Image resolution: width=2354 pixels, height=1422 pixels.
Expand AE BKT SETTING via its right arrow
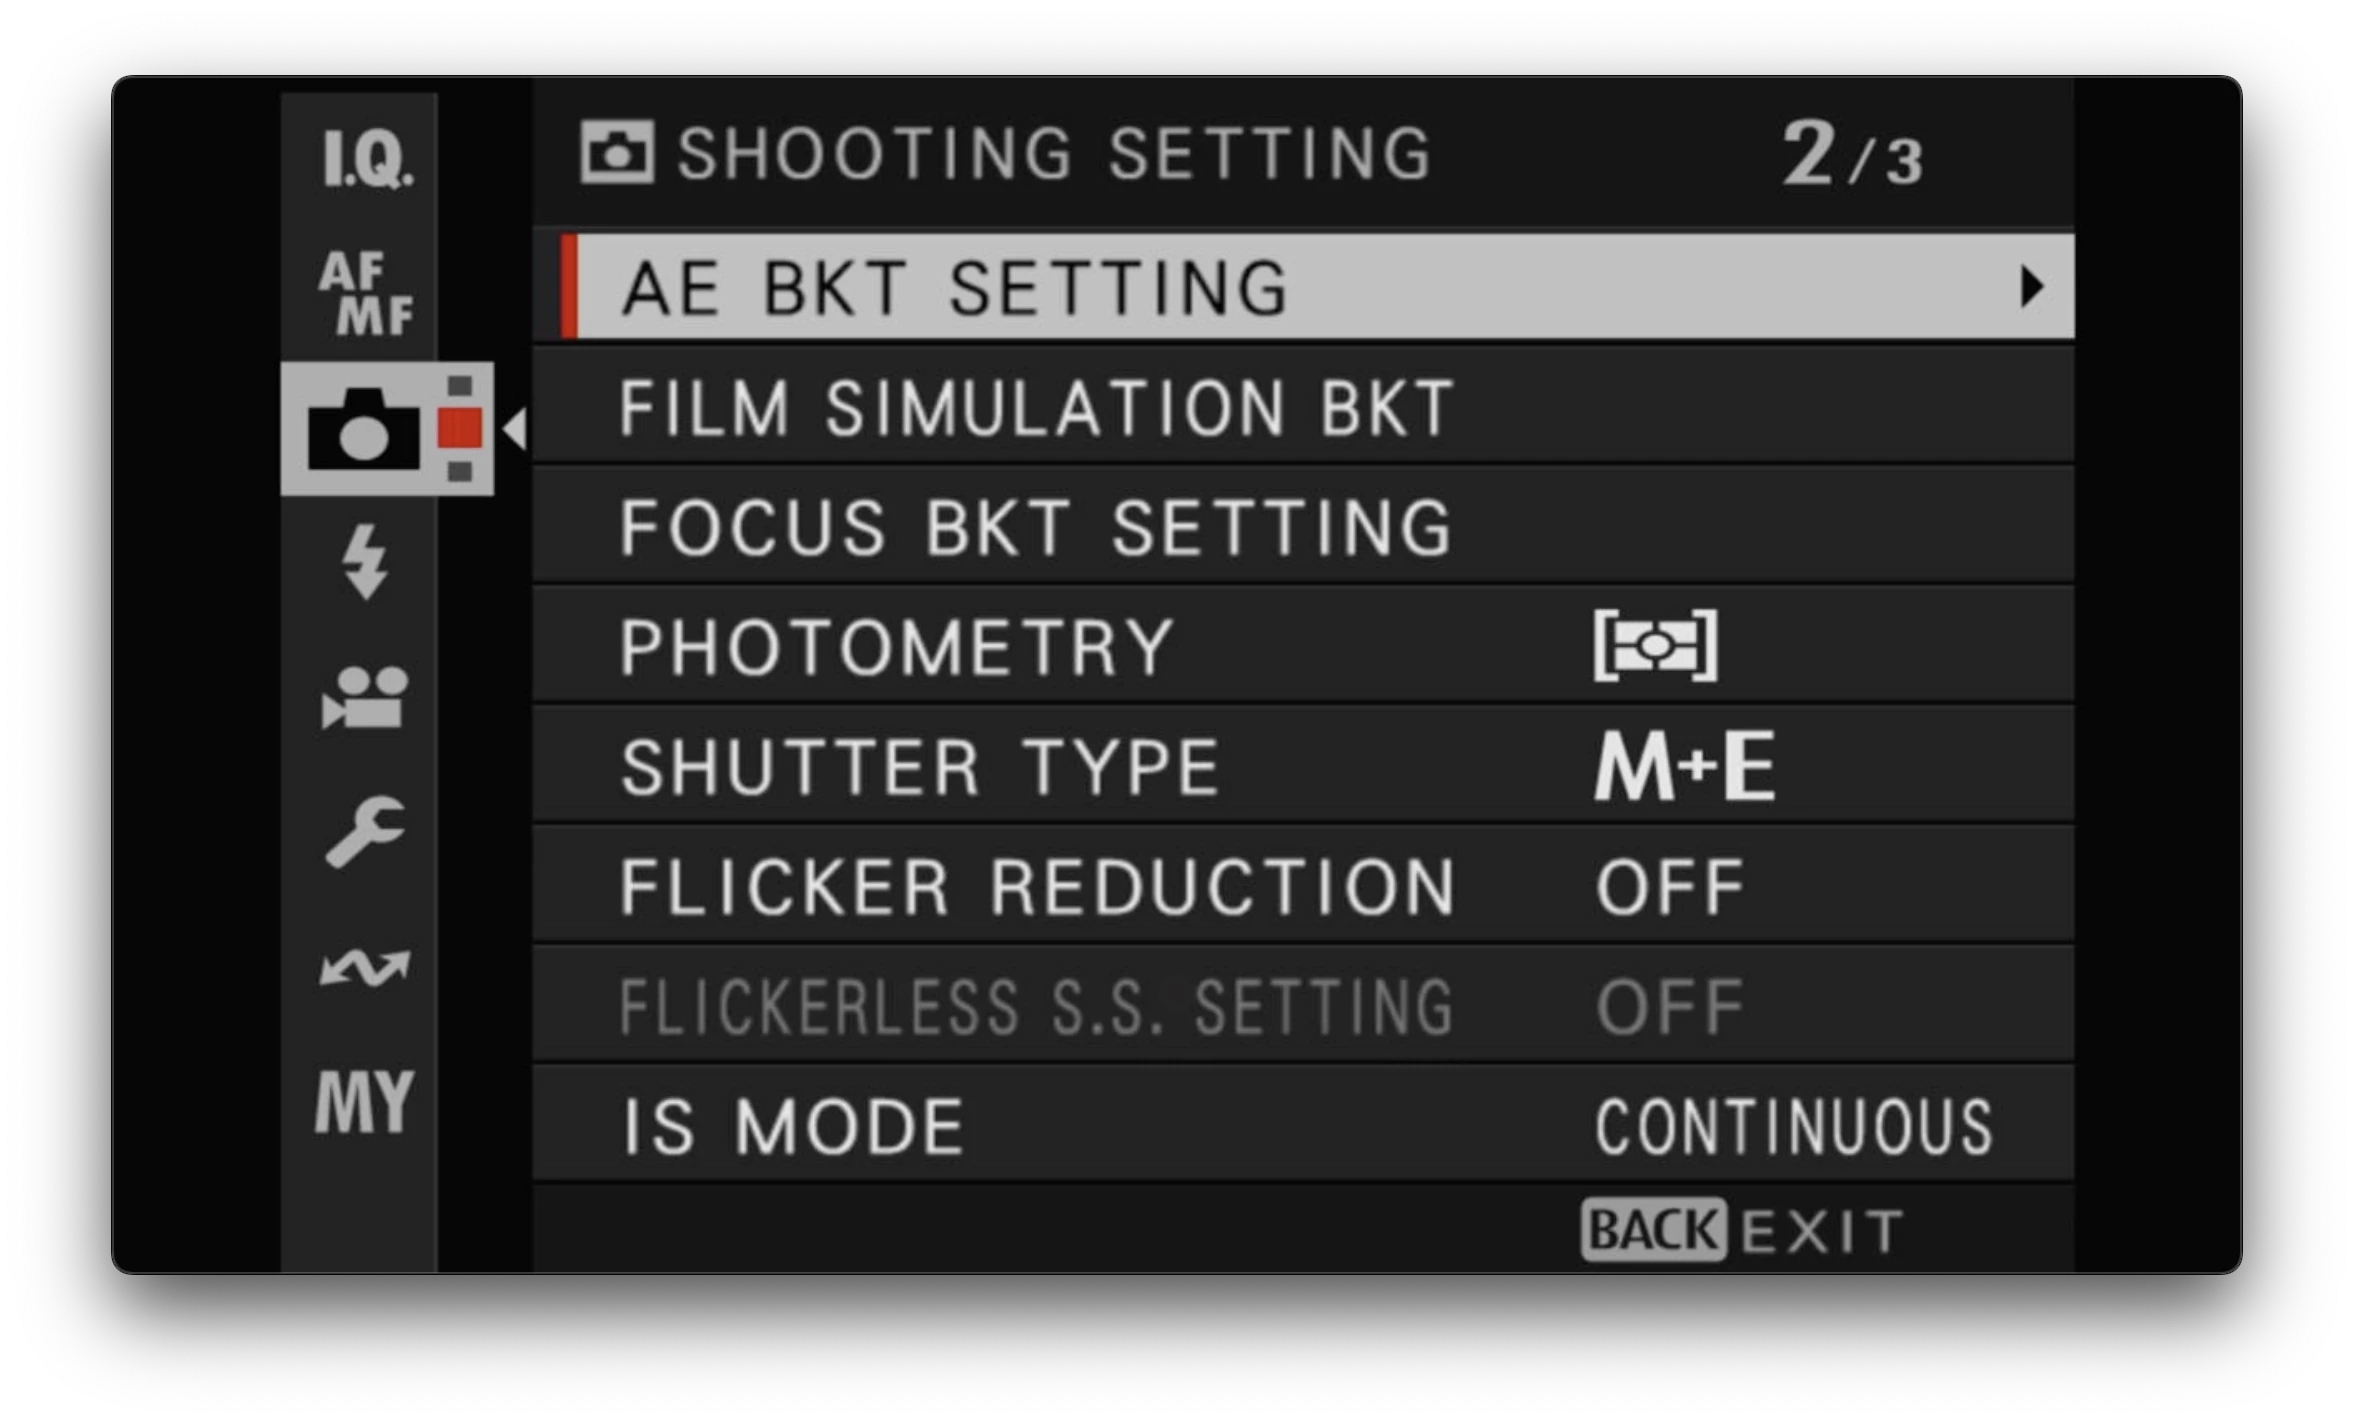coord(2030,287)
